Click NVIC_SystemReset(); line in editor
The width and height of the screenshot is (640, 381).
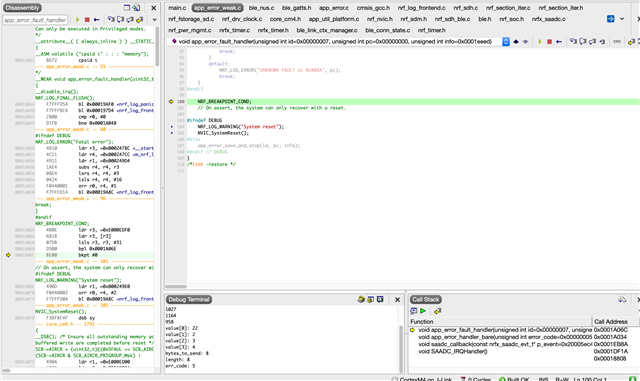click(223, 133)
